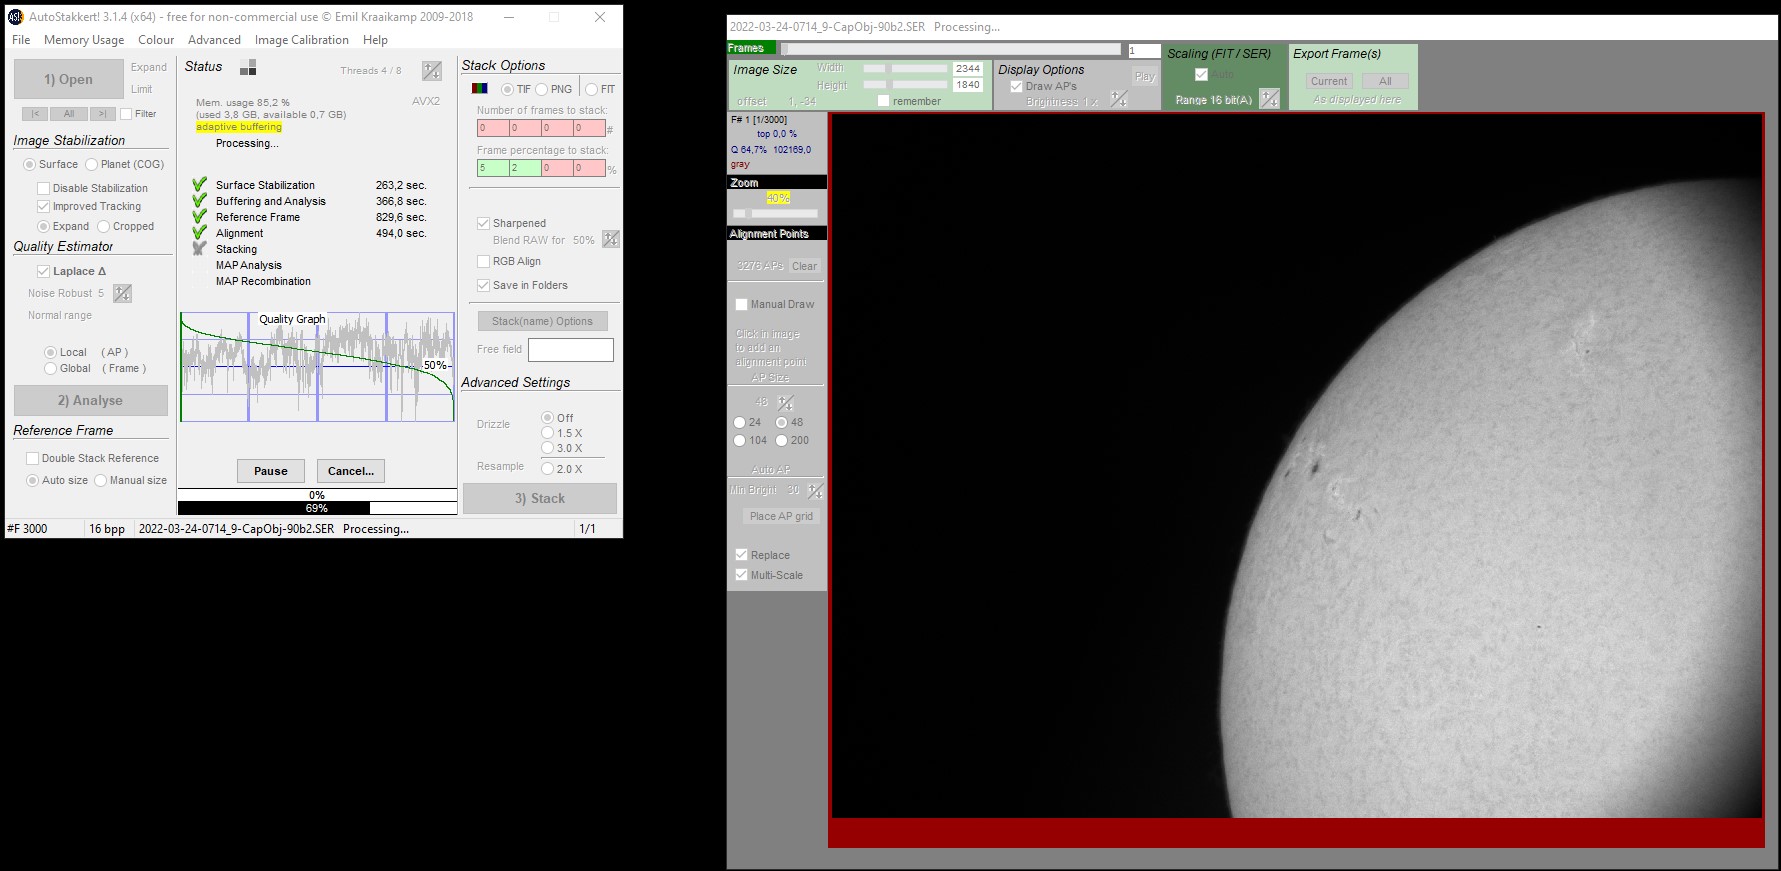Click first Frame percentage to stack field

coord(493,168)
